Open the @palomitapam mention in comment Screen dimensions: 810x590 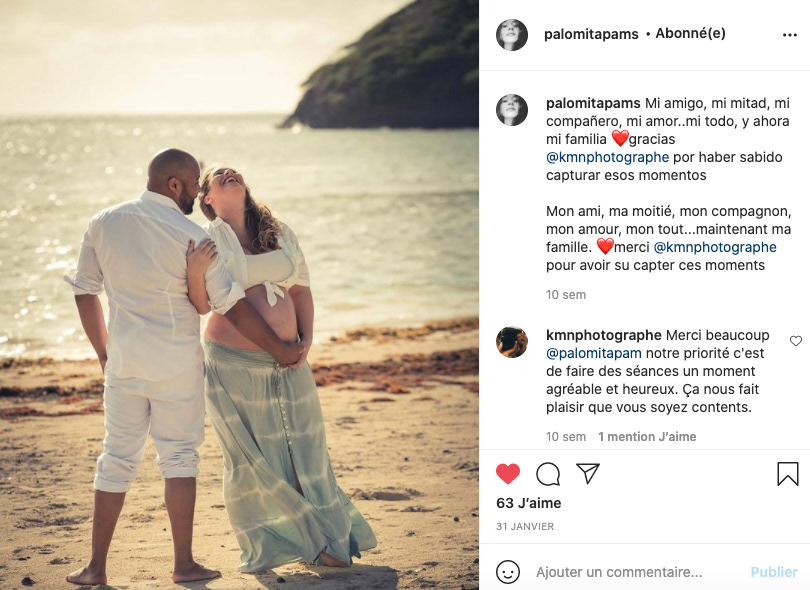(x=594, y=353)
